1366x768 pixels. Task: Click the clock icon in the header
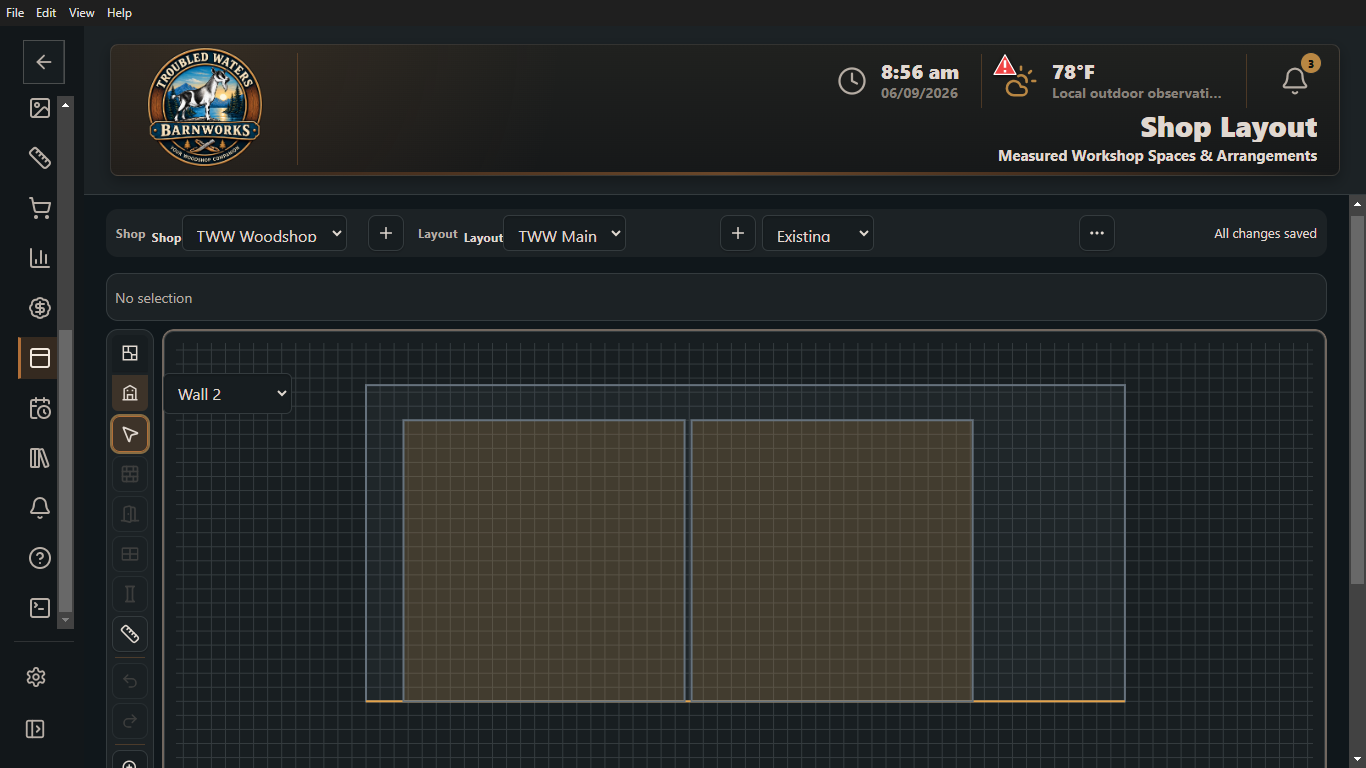click(x=852, y=81)
